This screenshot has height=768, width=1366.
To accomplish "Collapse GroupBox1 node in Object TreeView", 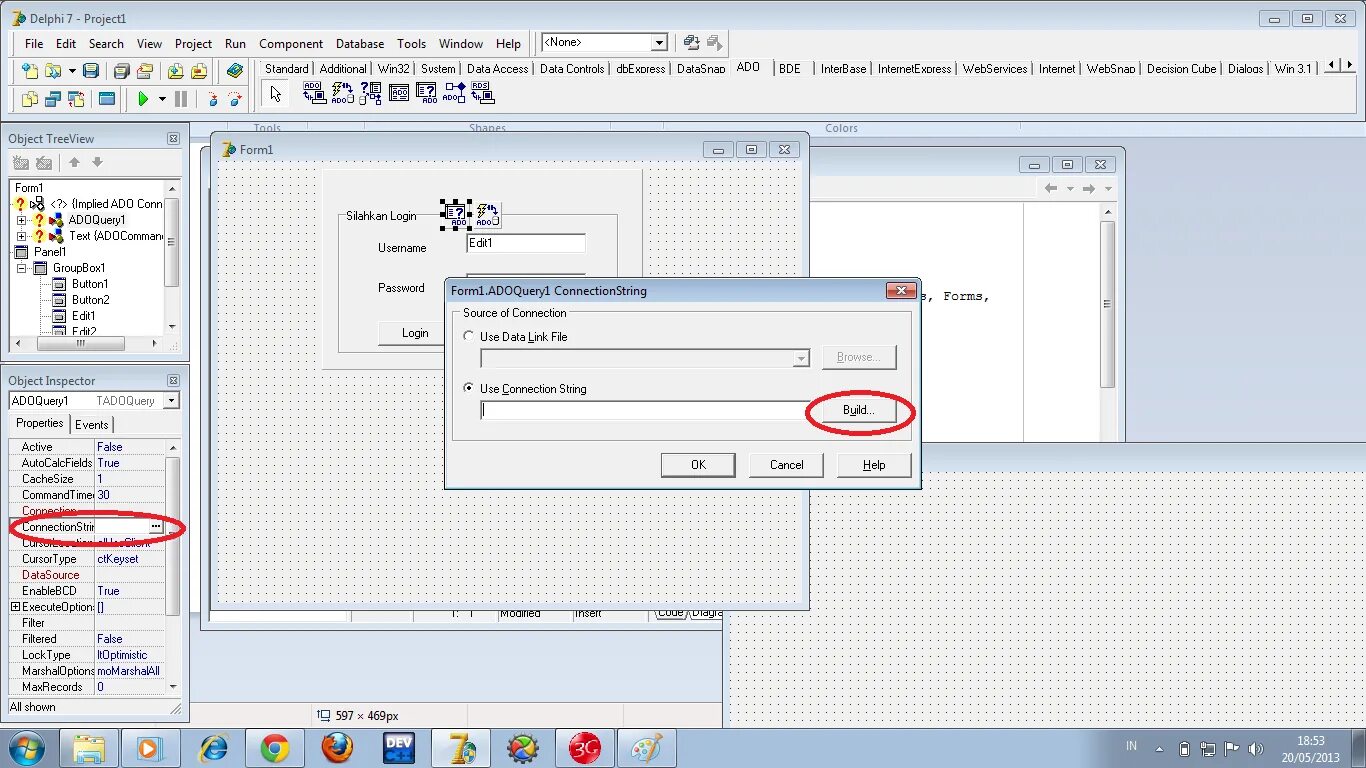I will (21, 268).
